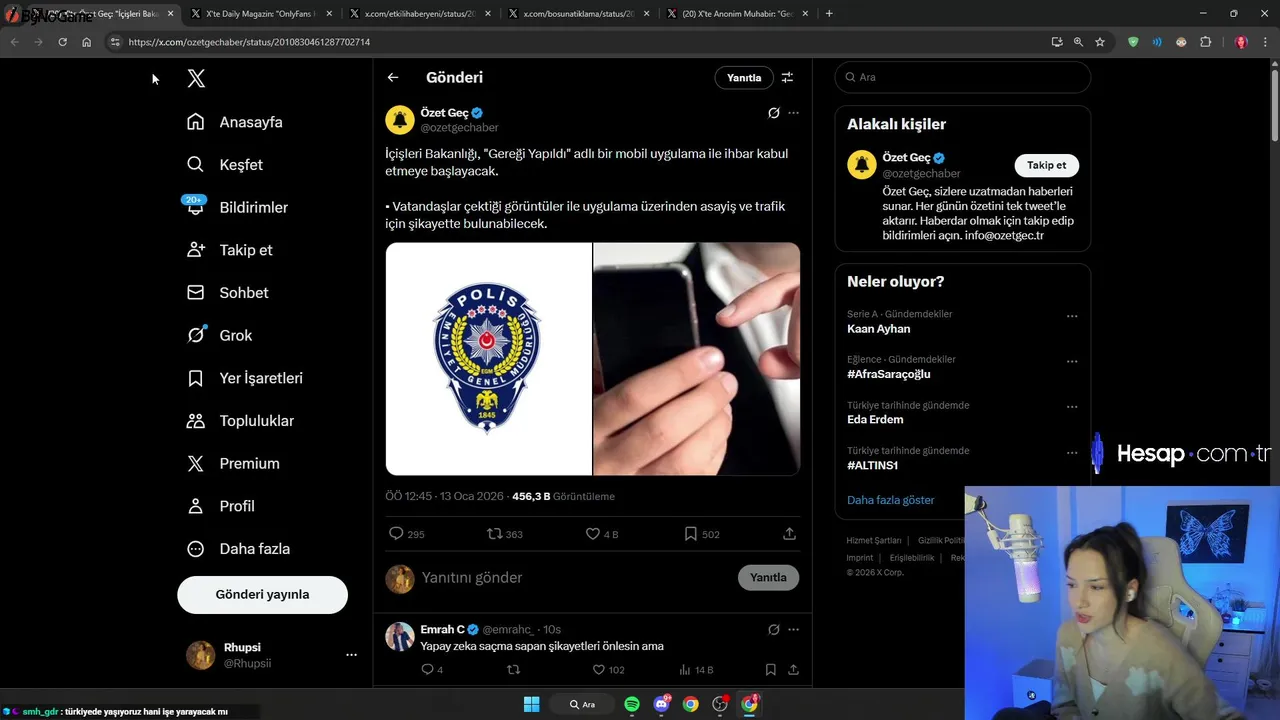Viewport: 1280px width, 720px height.
Task: Click the Ara search field
Action: point(962,77)
